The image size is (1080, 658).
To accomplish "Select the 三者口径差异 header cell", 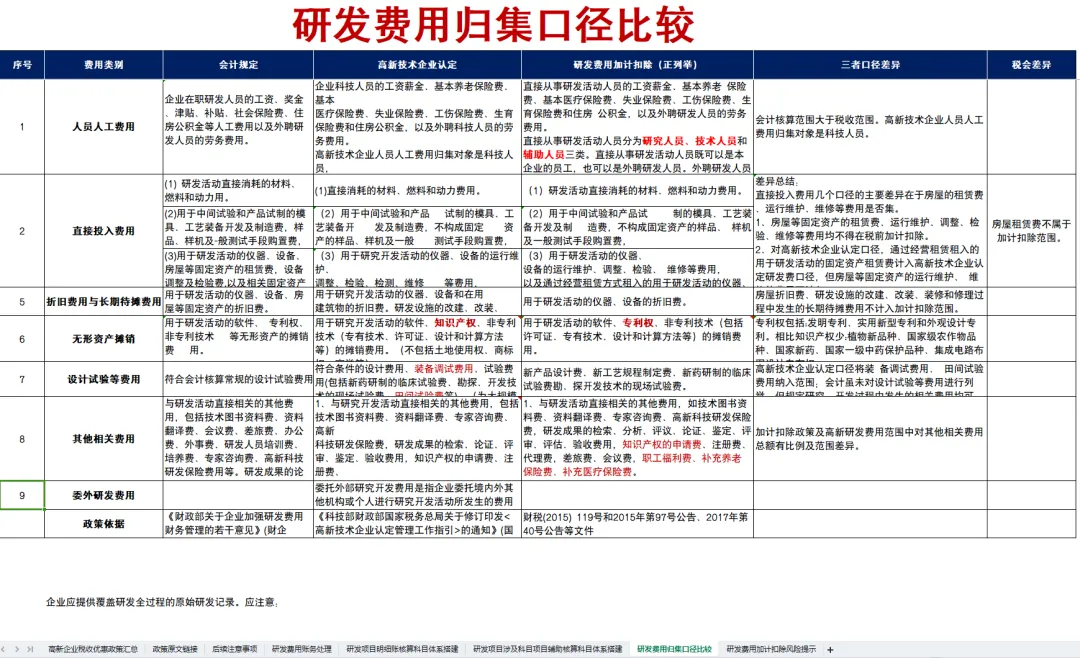I will (x=871, y=65).
